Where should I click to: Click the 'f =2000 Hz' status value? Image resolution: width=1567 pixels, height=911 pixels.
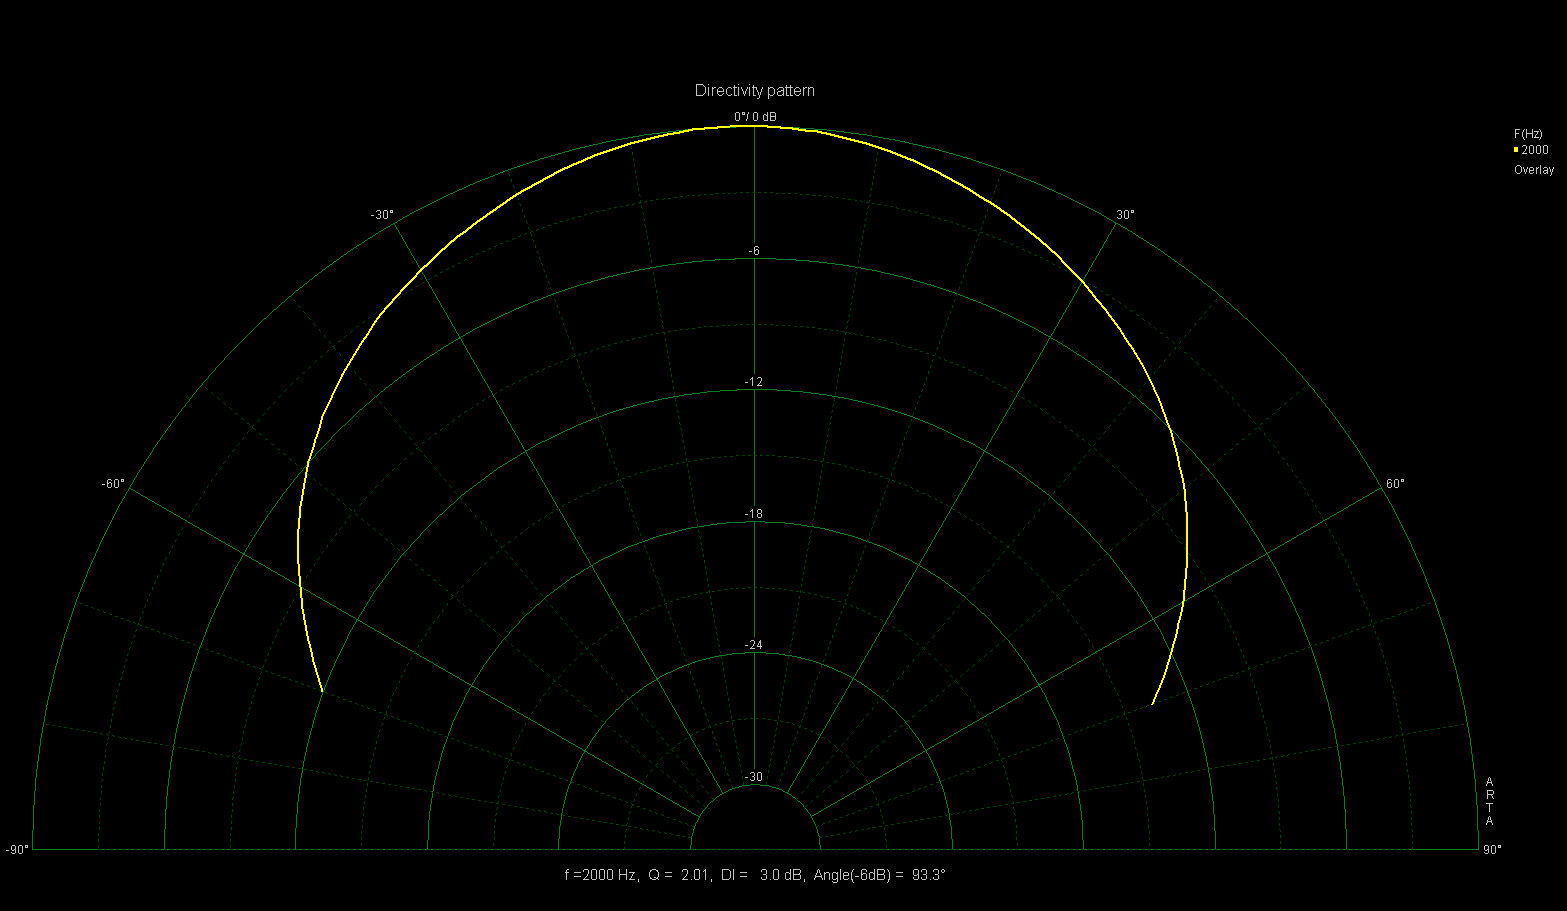[601, 875]
